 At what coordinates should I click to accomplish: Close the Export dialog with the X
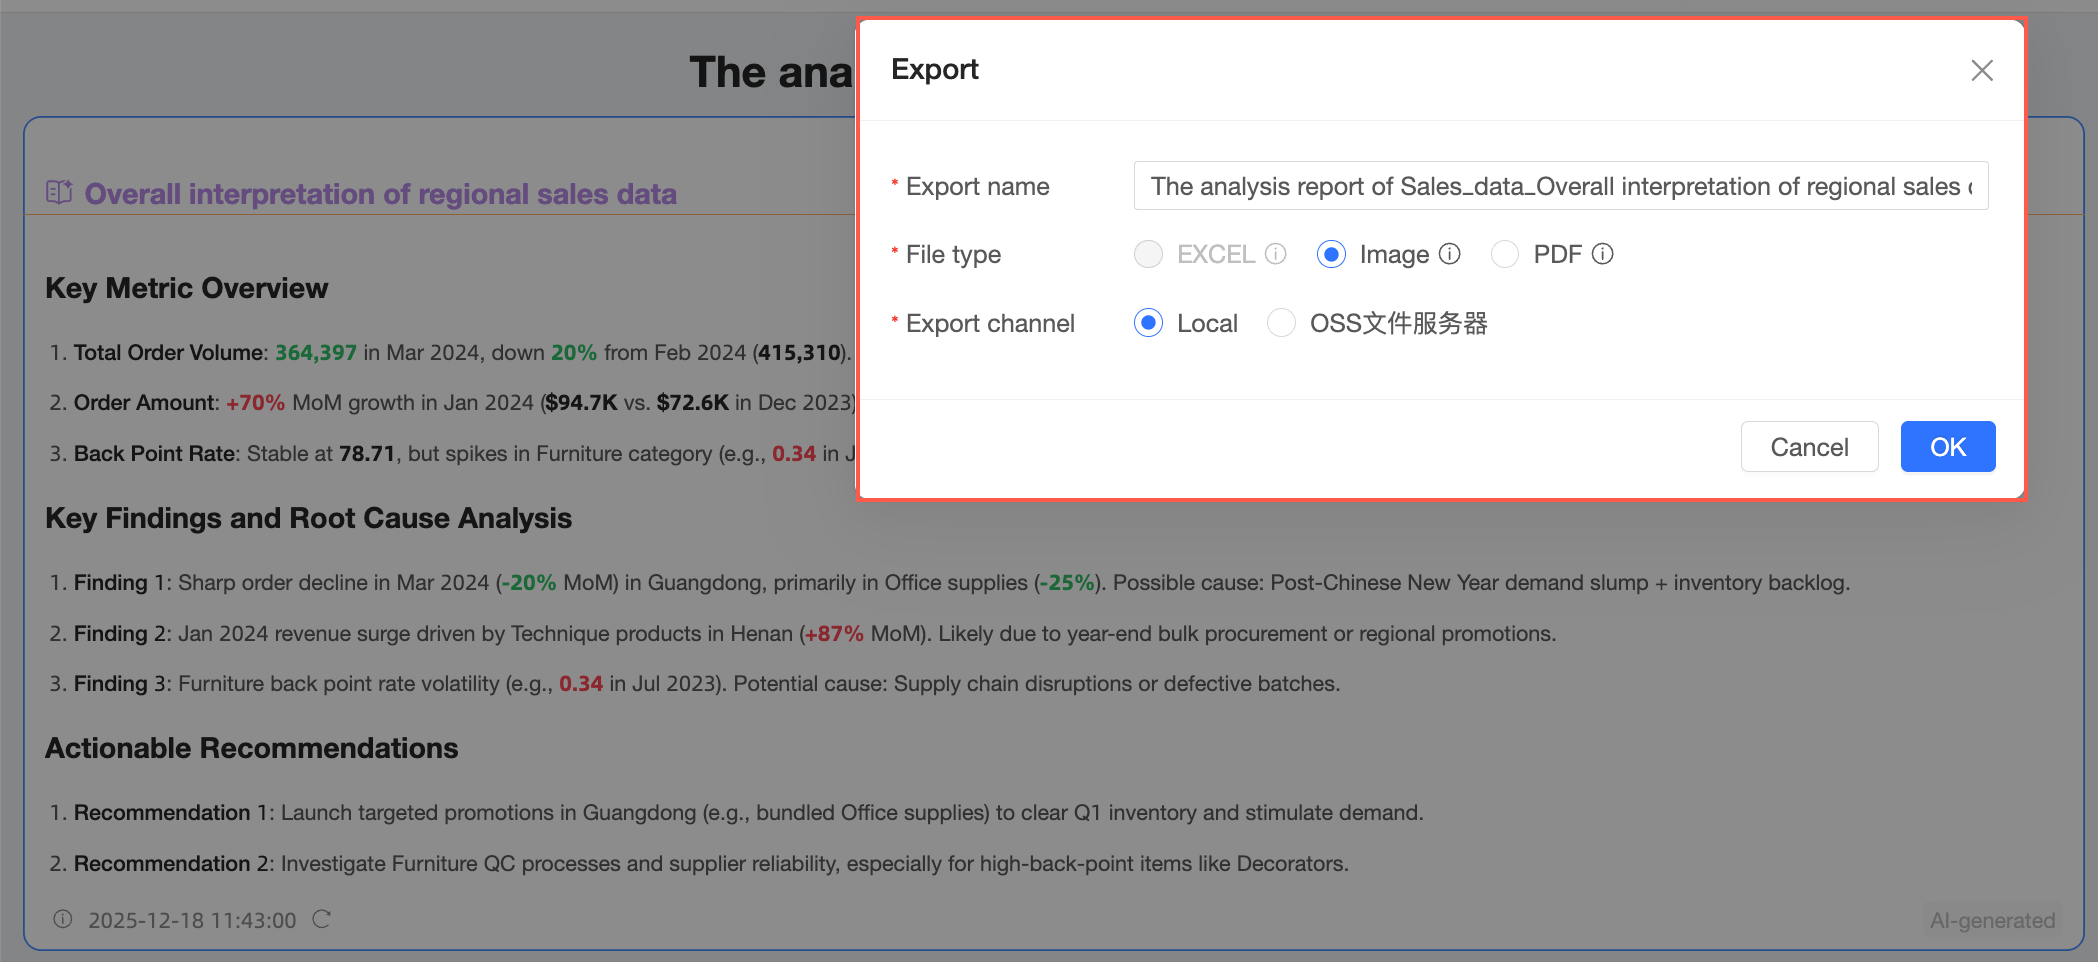coord(1981,70)
